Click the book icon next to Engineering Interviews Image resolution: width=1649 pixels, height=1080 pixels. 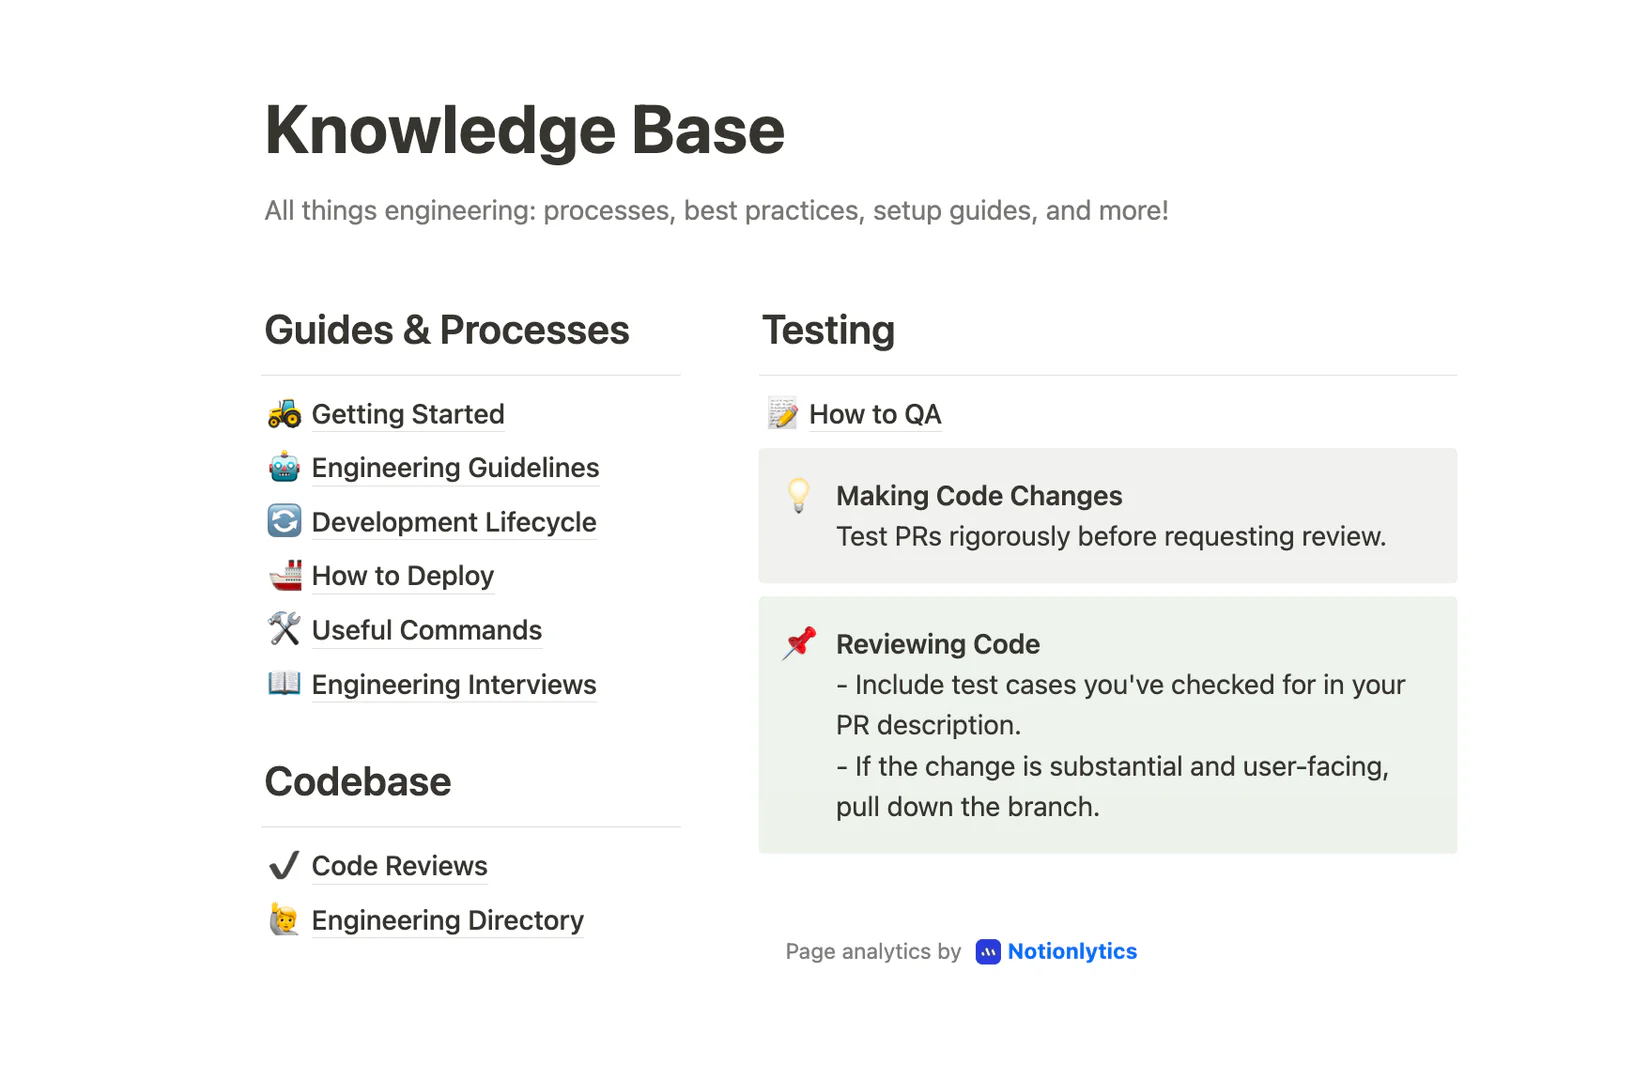coord(284,684)
